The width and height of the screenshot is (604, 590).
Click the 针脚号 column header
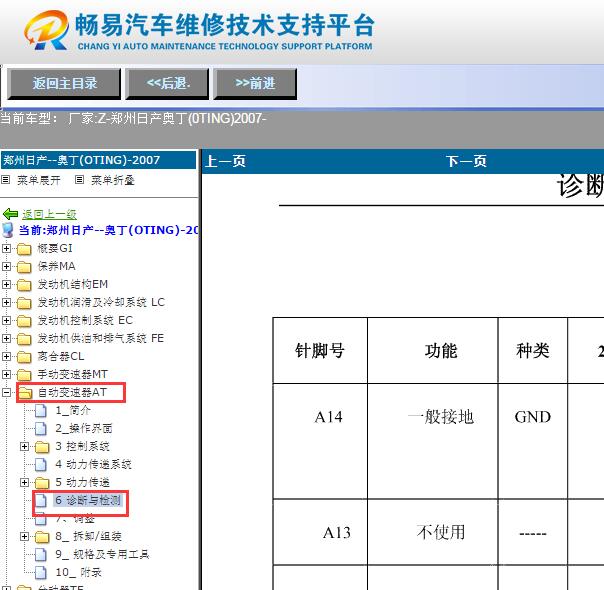[319, 351]
